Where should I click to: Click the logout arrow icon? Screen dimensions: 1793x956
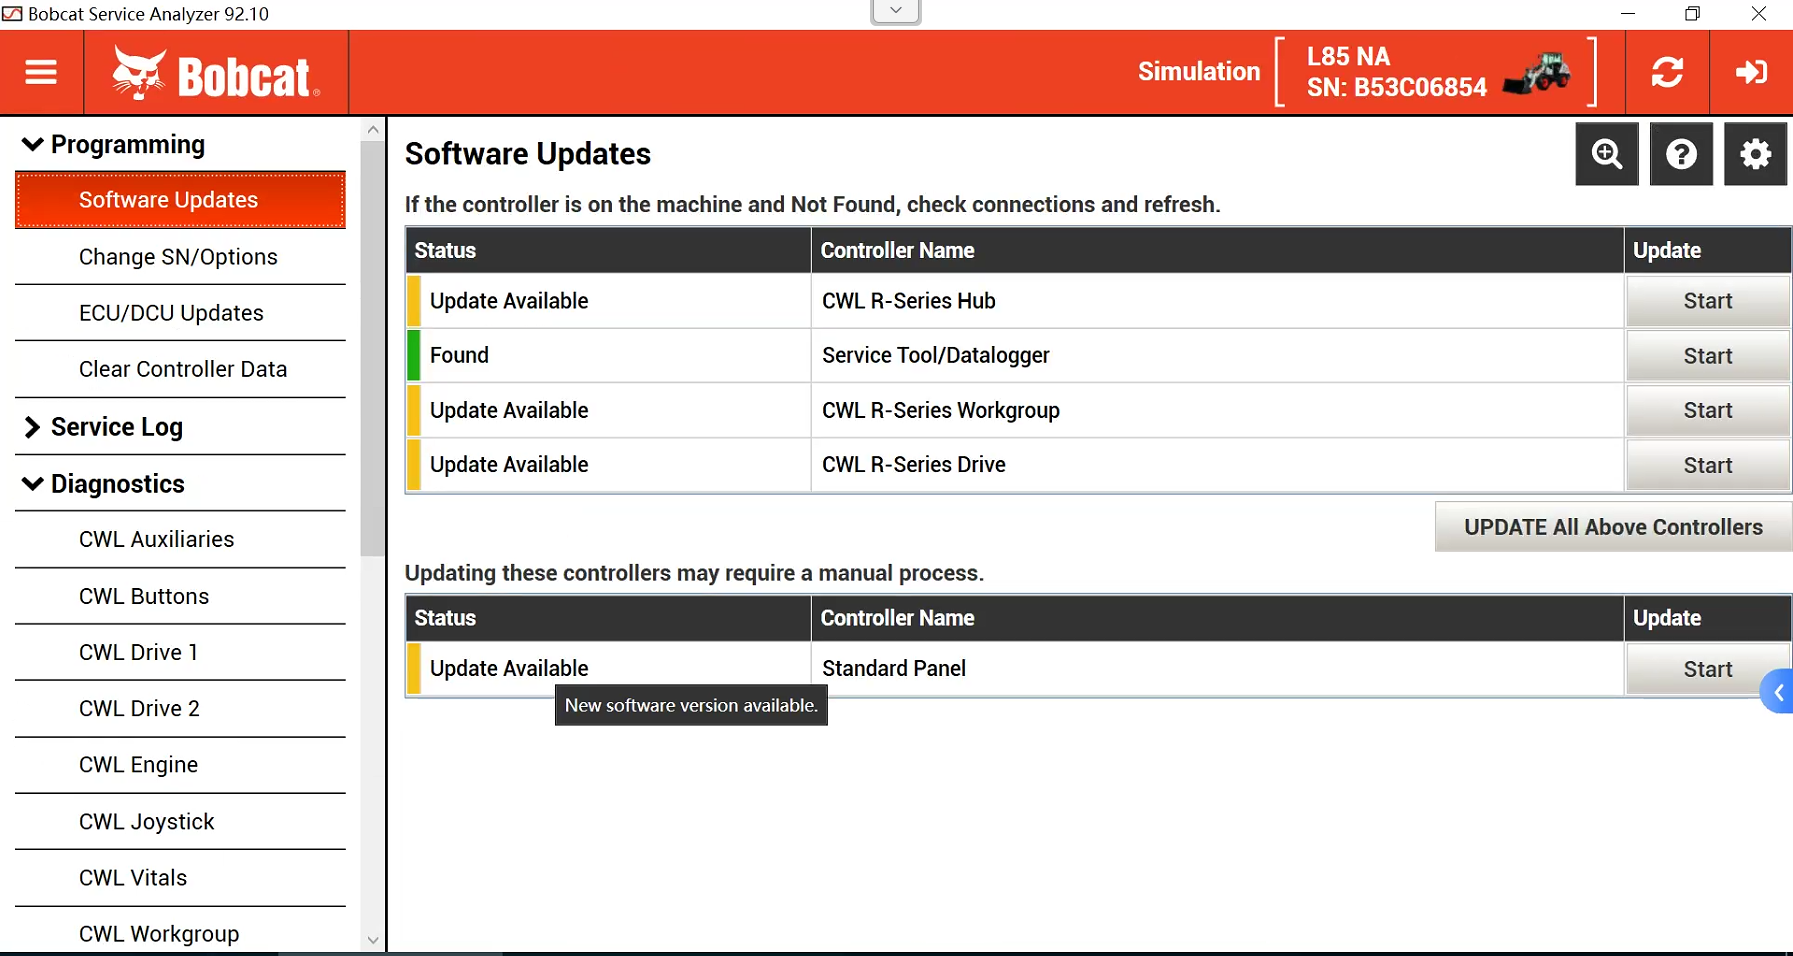(x=1751, y=72)
